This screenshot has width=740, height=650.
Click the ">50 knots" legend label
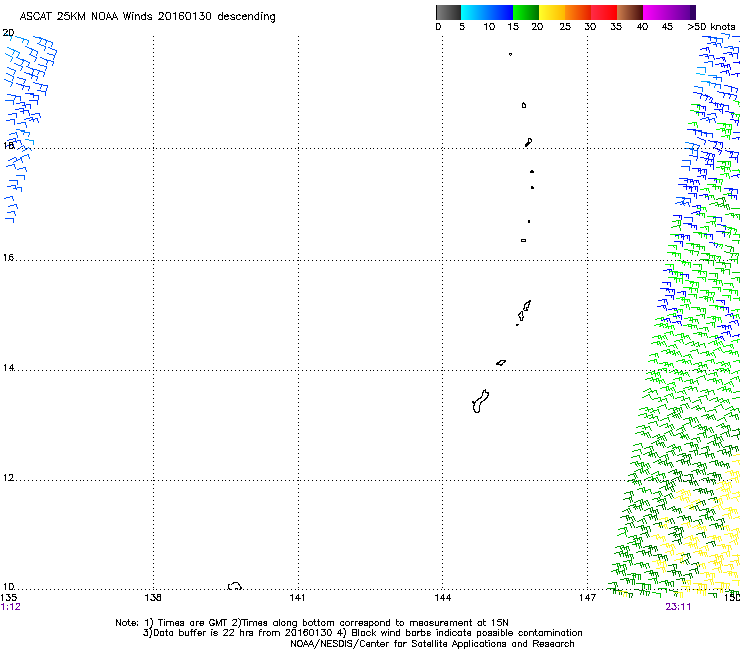[x=711, y=27]
